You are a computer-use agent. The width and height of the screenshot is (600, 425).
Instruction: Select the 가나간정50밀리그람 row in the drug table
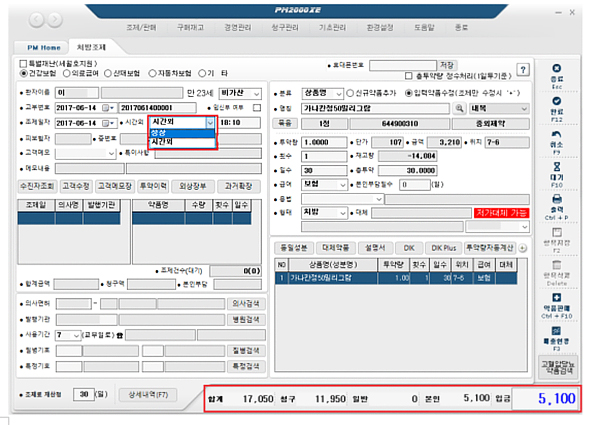[x=396, y=278]
